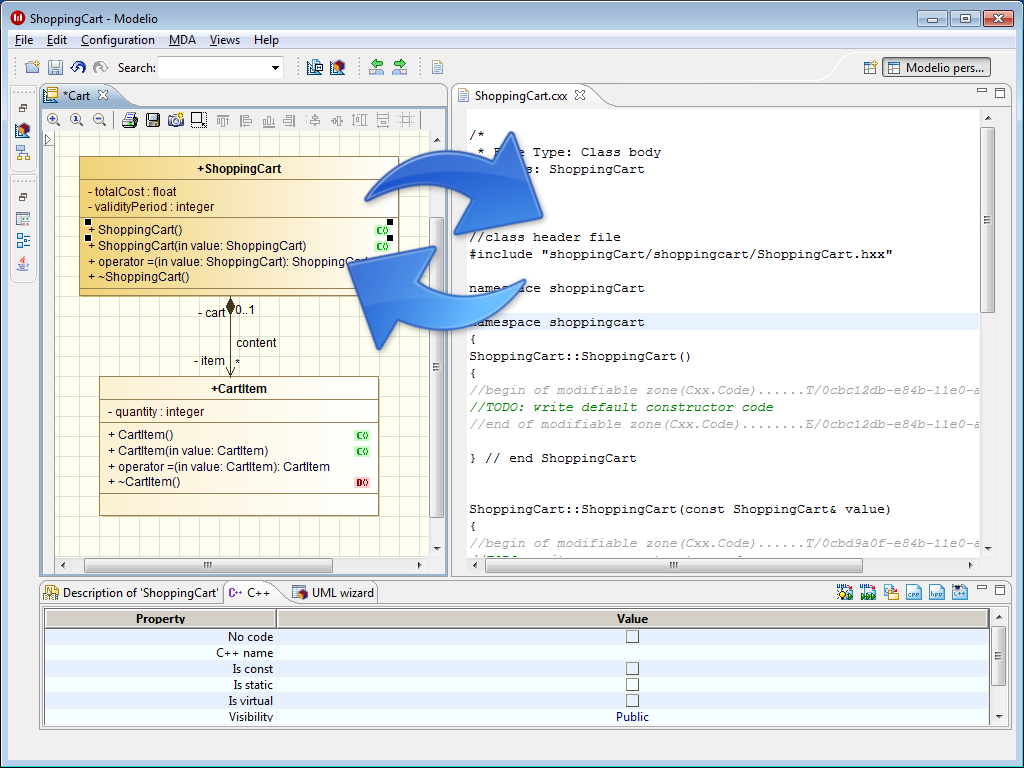Click the Modelio pers... perspective button
The height and width of the screenshot is (768, 1024).
[936, 67]
